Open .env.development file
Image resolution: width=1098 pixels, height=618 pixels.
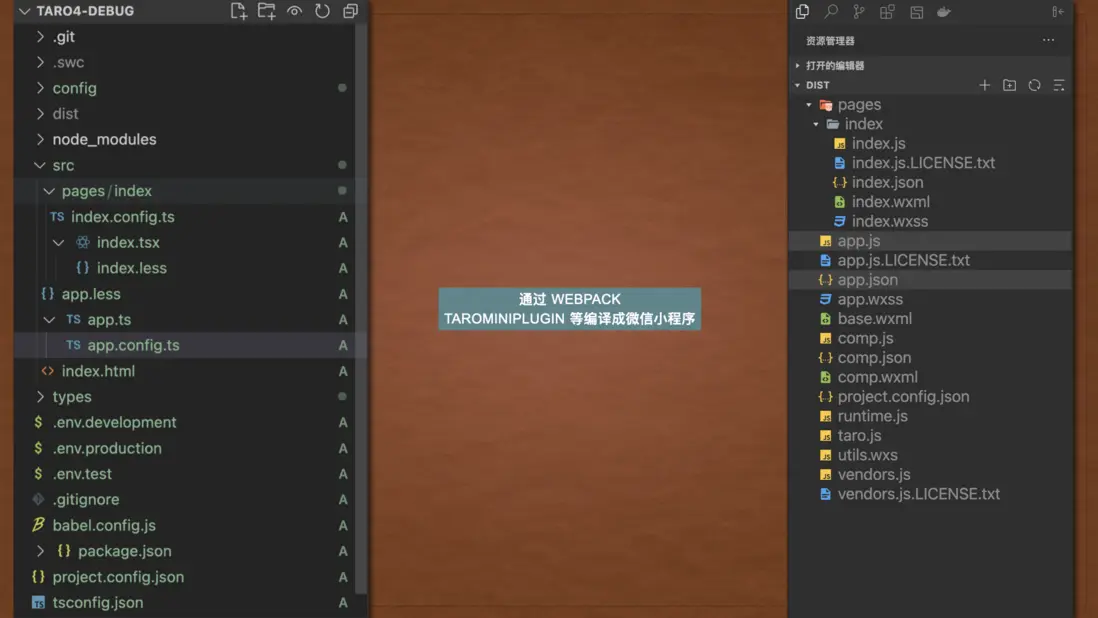(x=114, y=423)
